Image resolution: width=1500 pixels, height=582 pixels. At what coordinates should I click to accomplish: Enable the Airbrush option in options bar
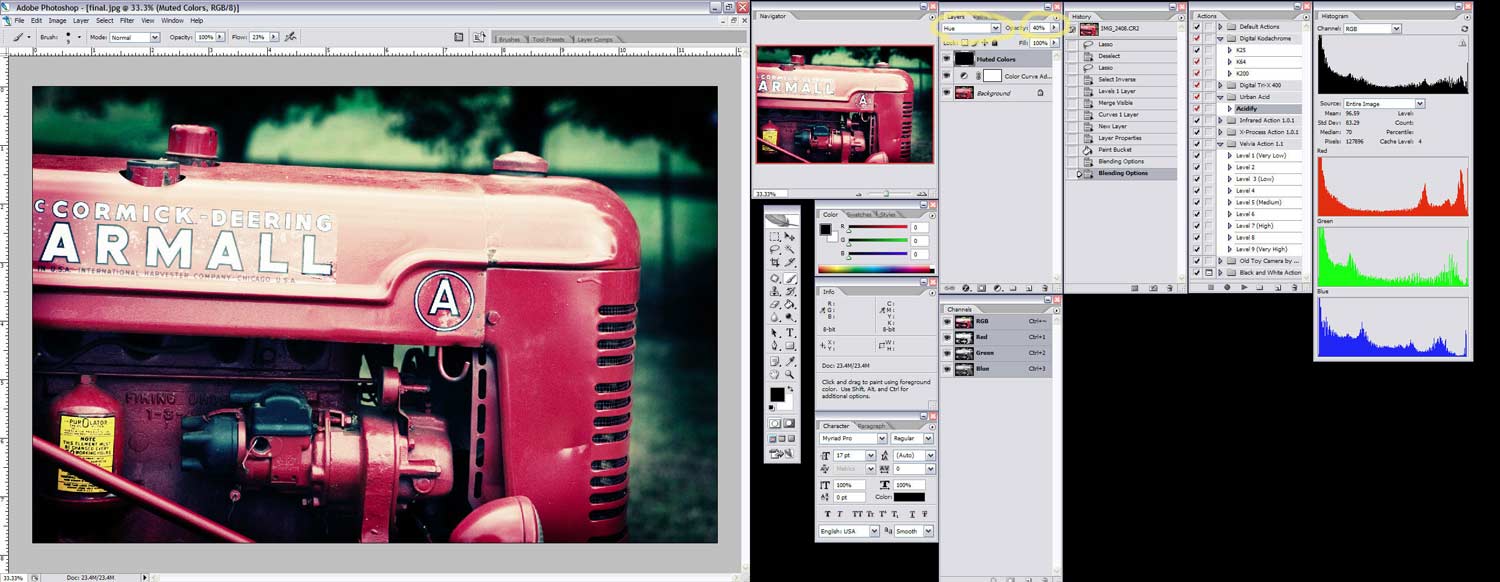[290, 37]
